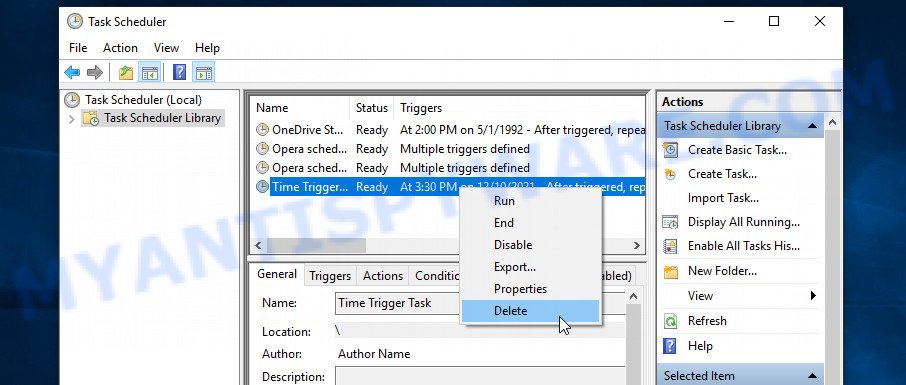Click the Create Basic Task icon
The height and width of the screenshot is (385, 906).
[670, 150]
